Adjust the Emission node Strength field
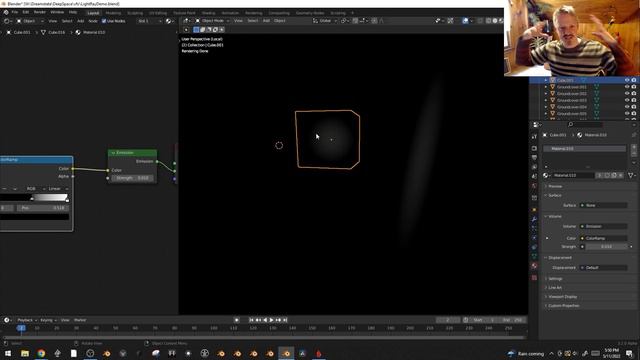This screenshot has width=640, height=360. coord(132,178)
